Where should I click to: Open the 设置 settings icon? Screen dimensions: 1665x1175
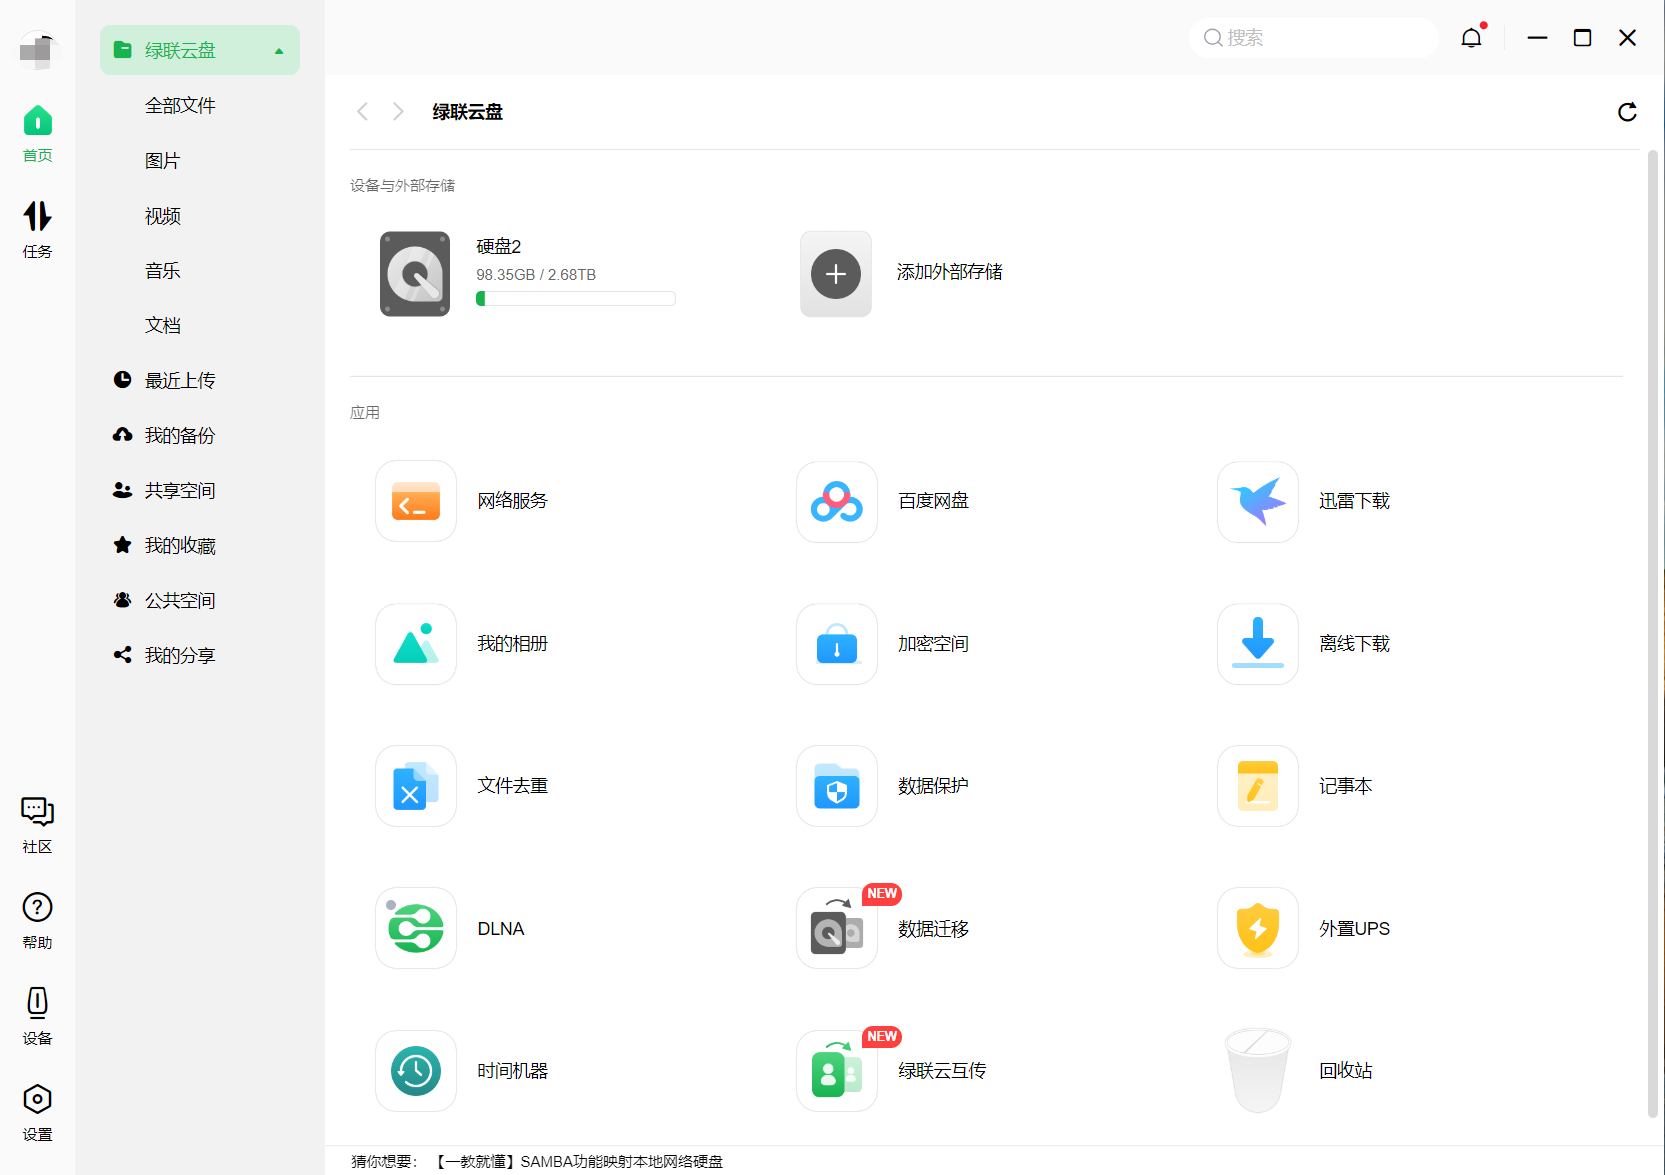[x=38, y=1113]
